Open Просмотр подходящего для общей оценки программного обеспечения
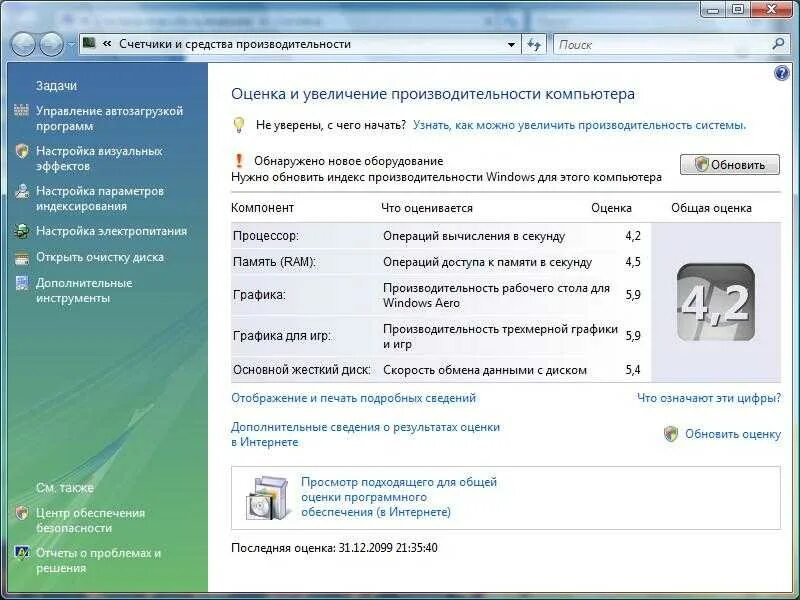 coord(398,496)
